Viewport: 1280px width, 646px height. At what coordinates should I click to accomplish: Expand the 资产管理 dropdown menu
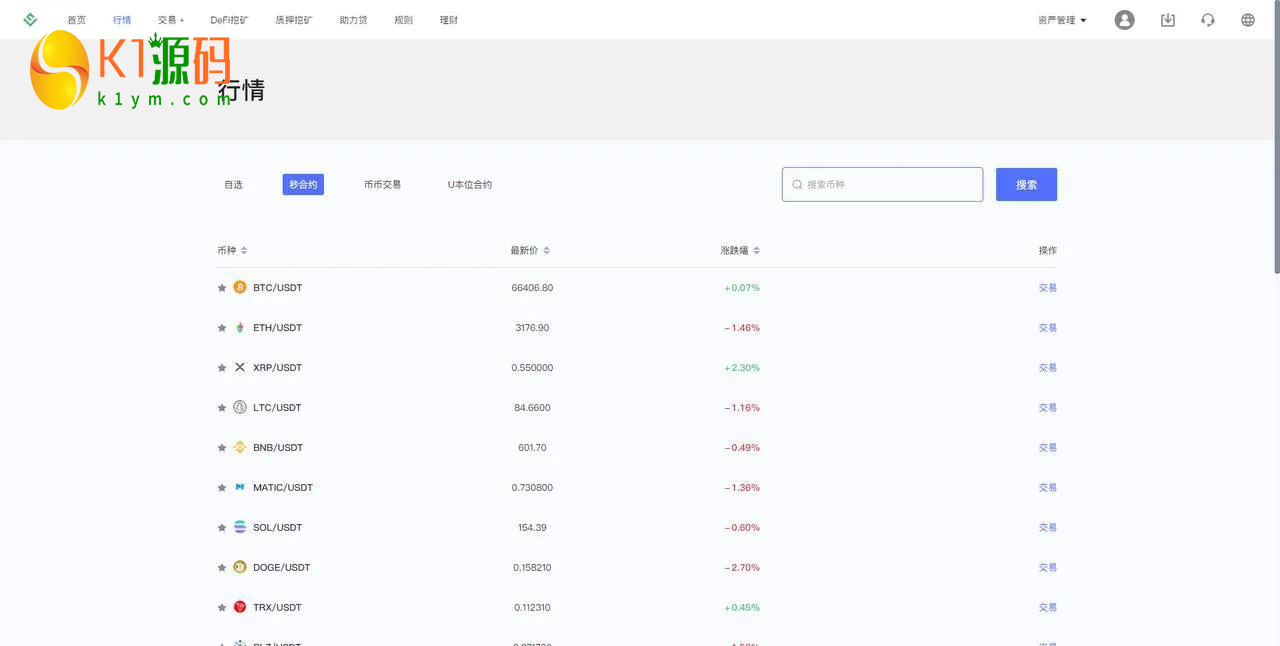click(x=1061, y=20)
